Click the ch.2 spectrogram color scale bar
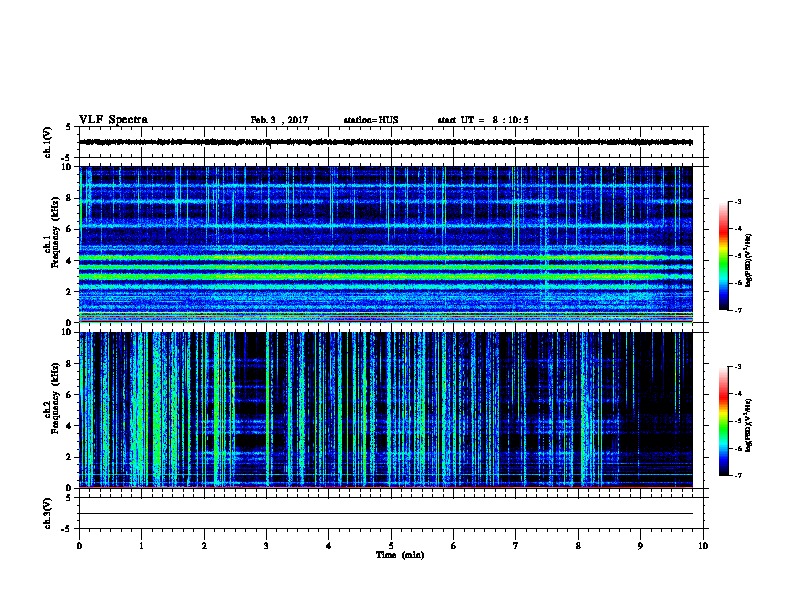The height and width of the screenshot is (612, 792). [723, 421]
